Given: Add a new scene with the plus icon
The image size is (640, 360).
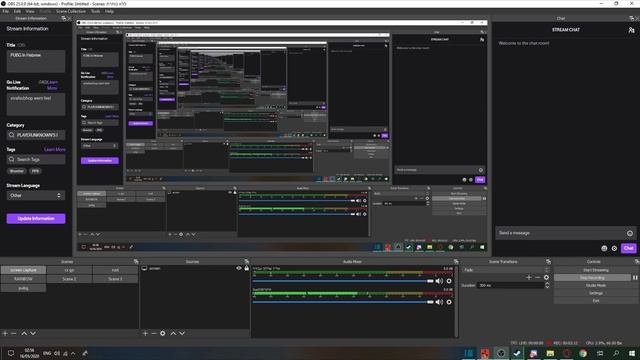Looking at the screenshot, I should coord(5,333).
